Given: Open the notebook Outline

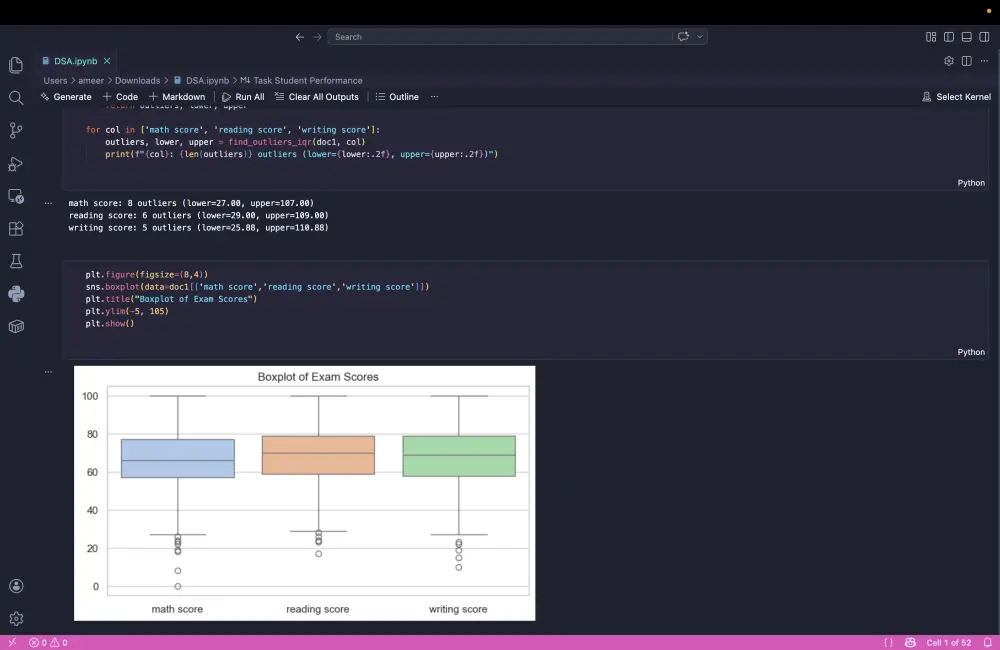Looking at the screenshot, I should coord(397,97).
